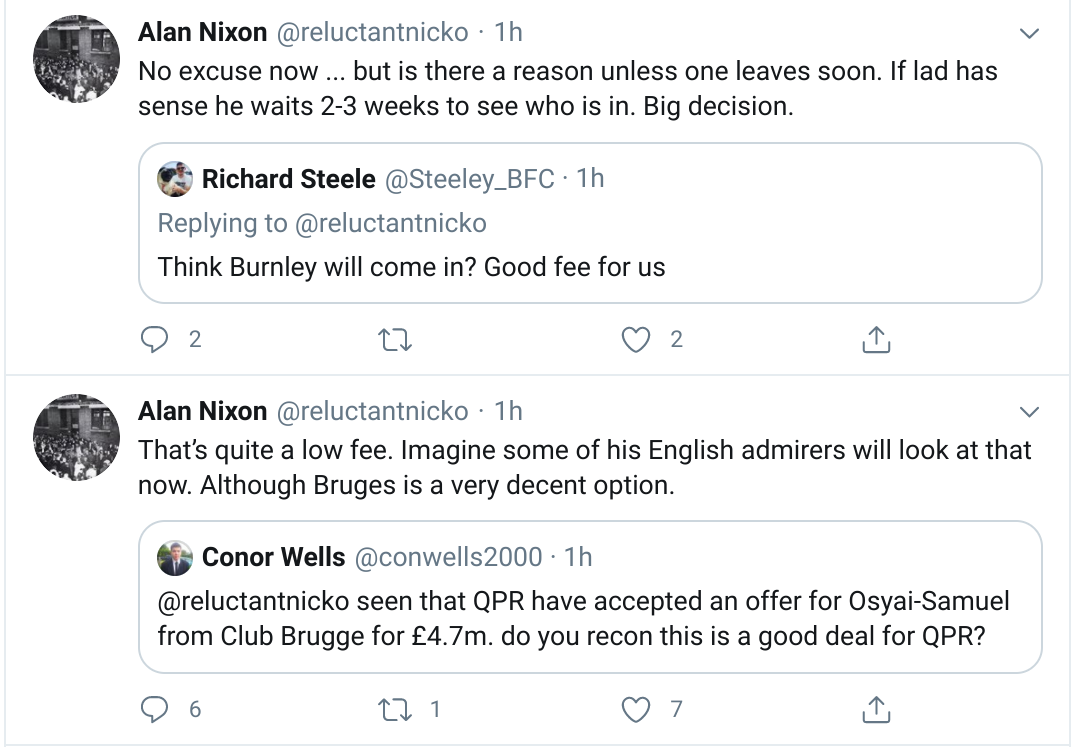
Task: Click Richard Steele's small profile picture
Action: 175,179
